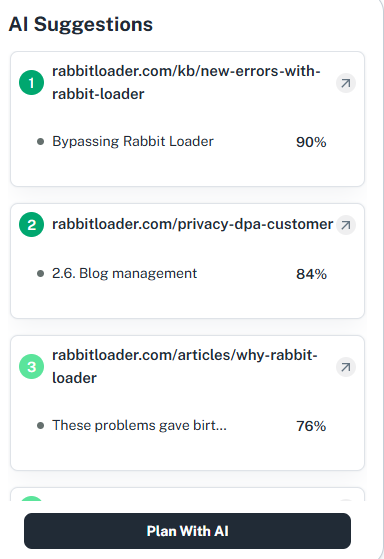Click the green number 2 badge
384x559 pixels.
click(31, 225)
